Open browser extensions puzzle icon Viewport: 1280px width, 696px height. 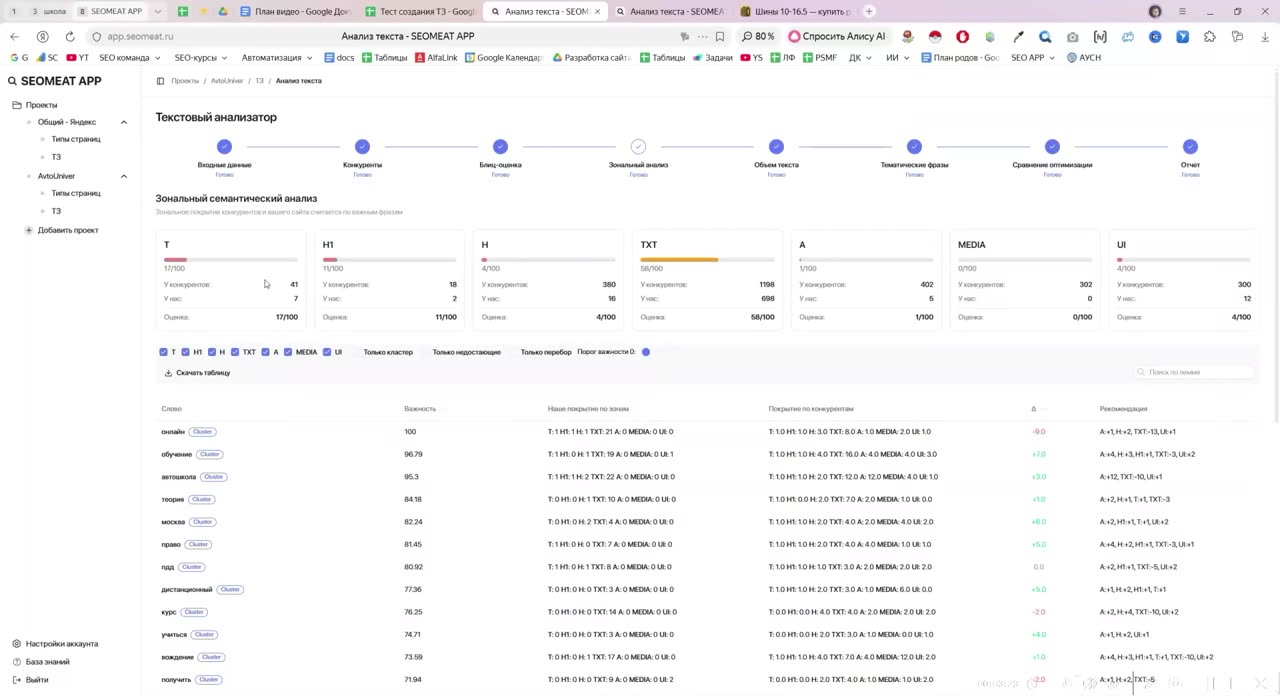pos(1210,36)
